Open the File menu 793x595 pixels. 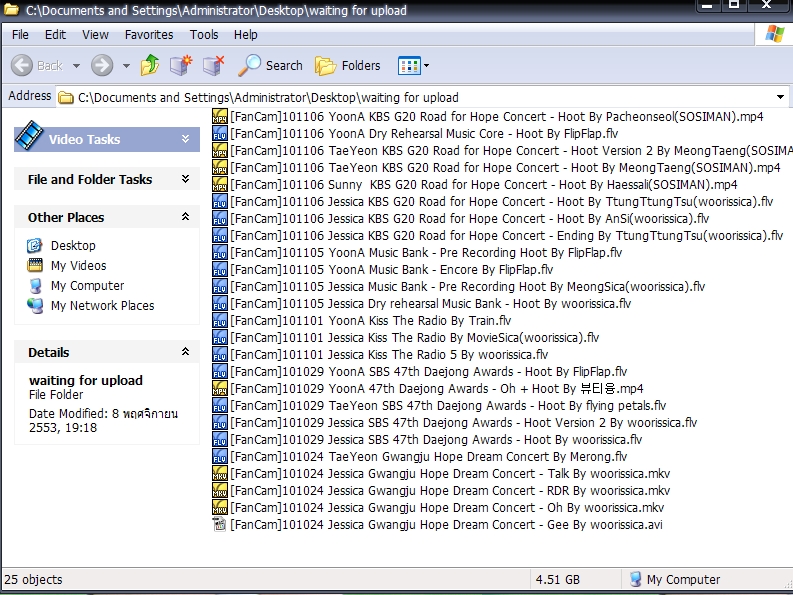tap(20, 34)
